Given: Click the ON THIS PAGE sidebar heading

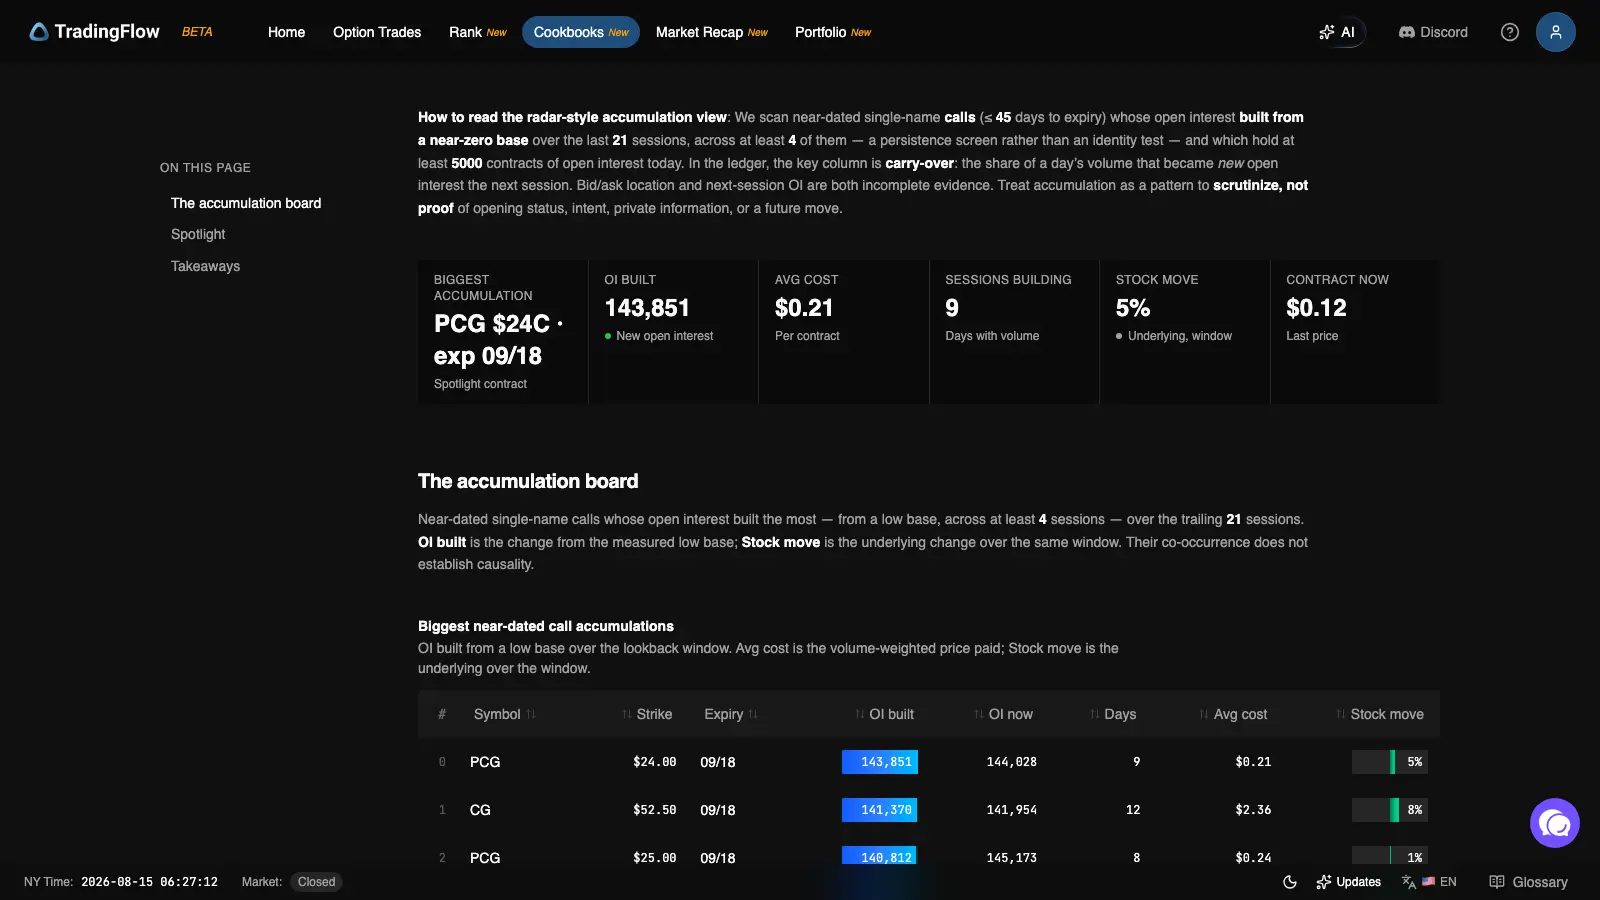Looking at the screenshot, I should click(205, 168).
